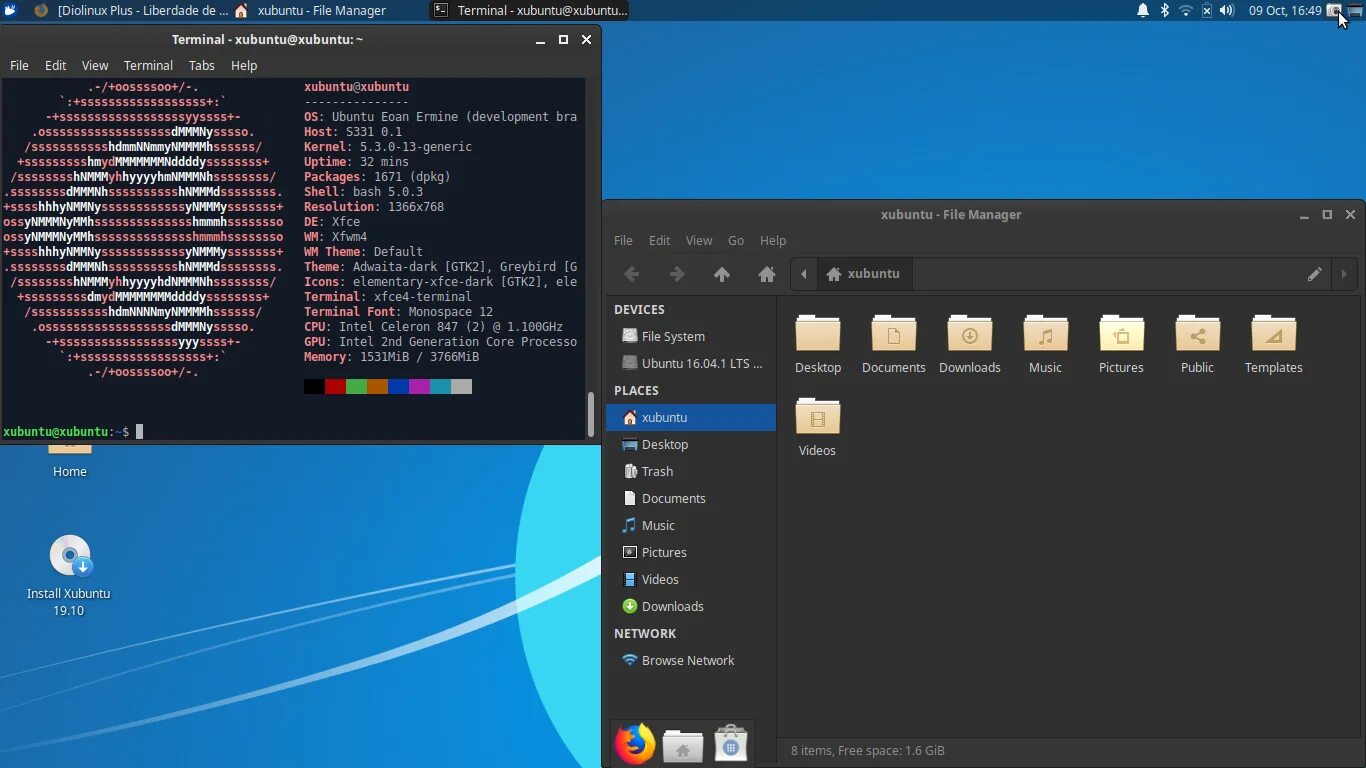Select Videos folder icon in file view
The height and width of the screenshot is (768, 1366).
(818, 416)
